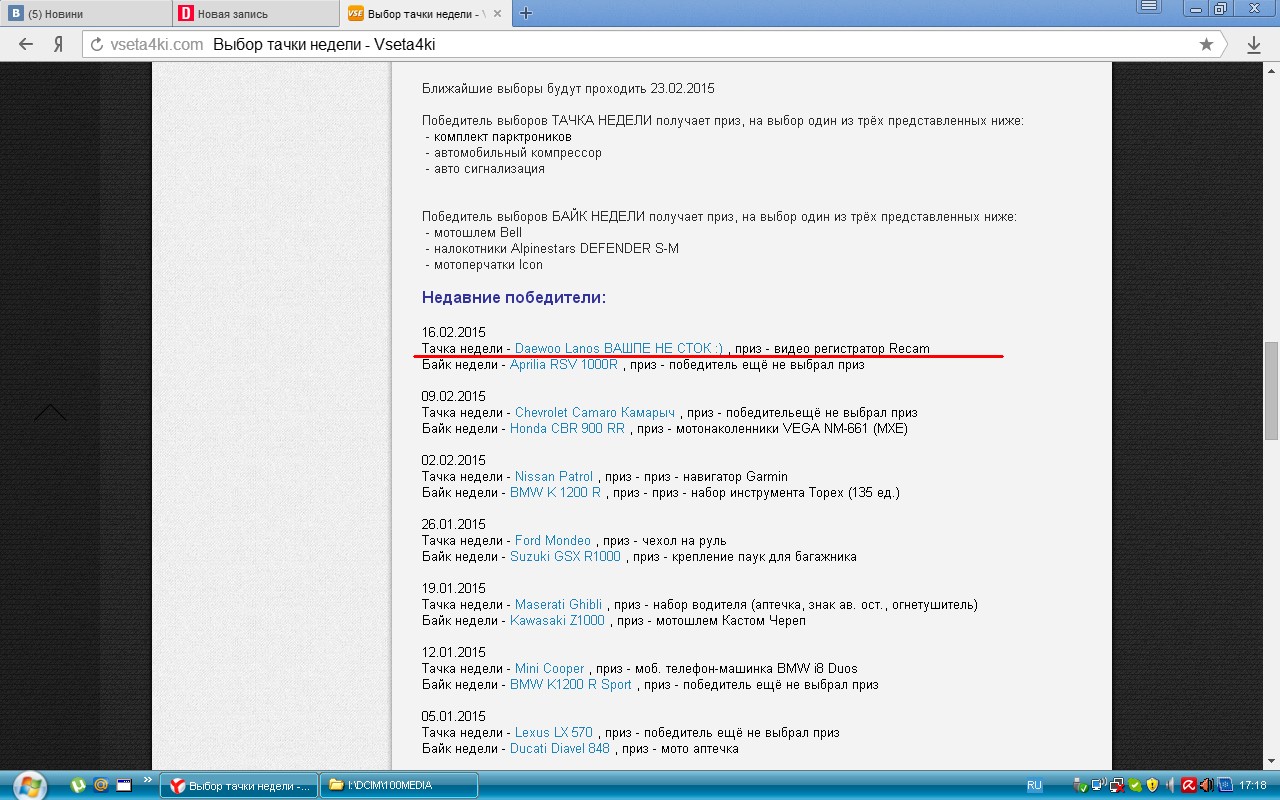Open the BMW K 1200 R link
1280x800 pixels.
click(555, 492)
